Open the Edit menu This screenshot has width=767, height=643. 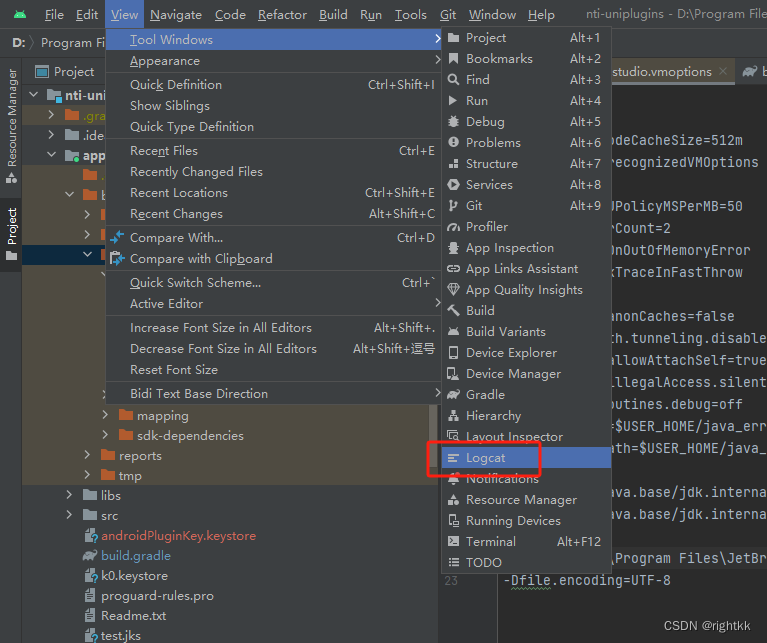point(87,15)
